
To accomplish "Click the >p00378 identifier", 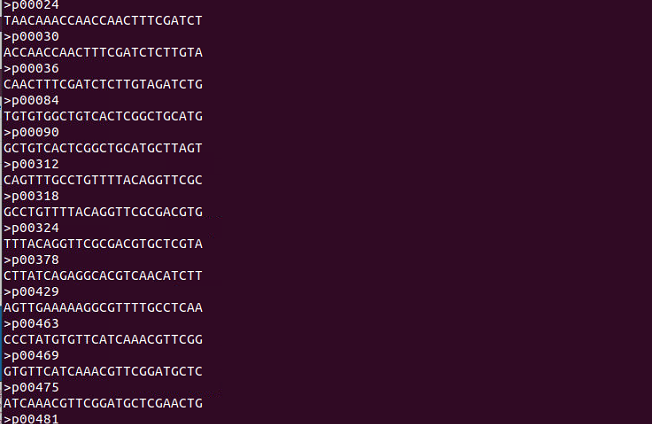I will click(31, 260).
